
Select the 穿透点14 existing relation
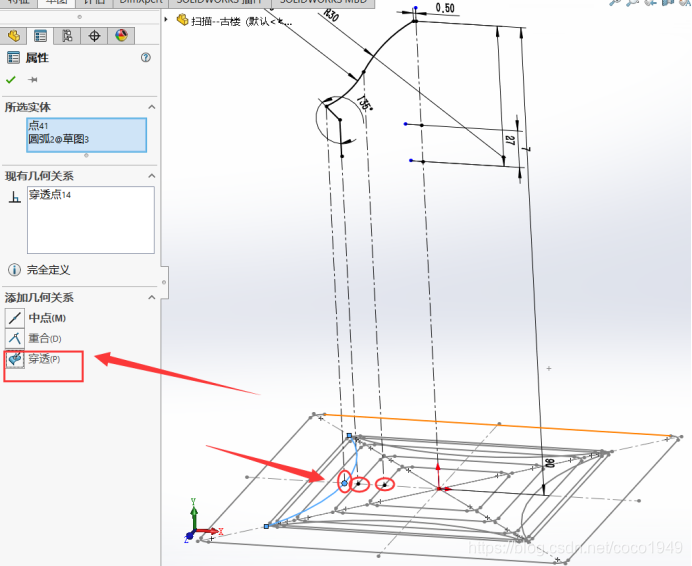(x=49, y=194)
